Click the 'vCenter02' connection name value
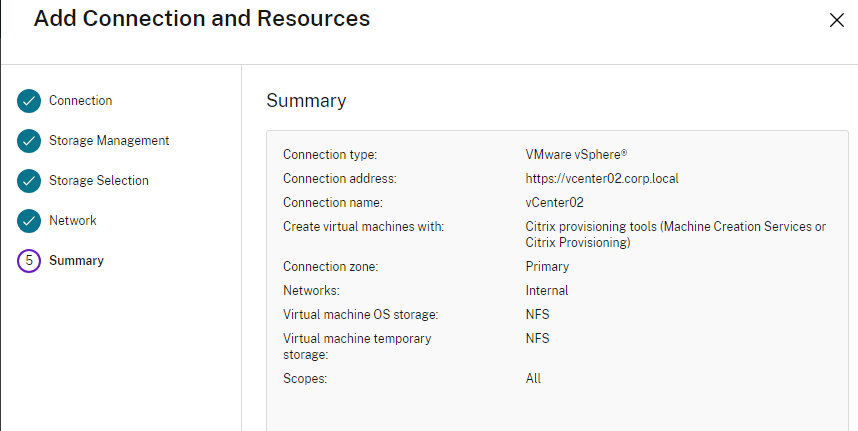 (x=554, y=203)
